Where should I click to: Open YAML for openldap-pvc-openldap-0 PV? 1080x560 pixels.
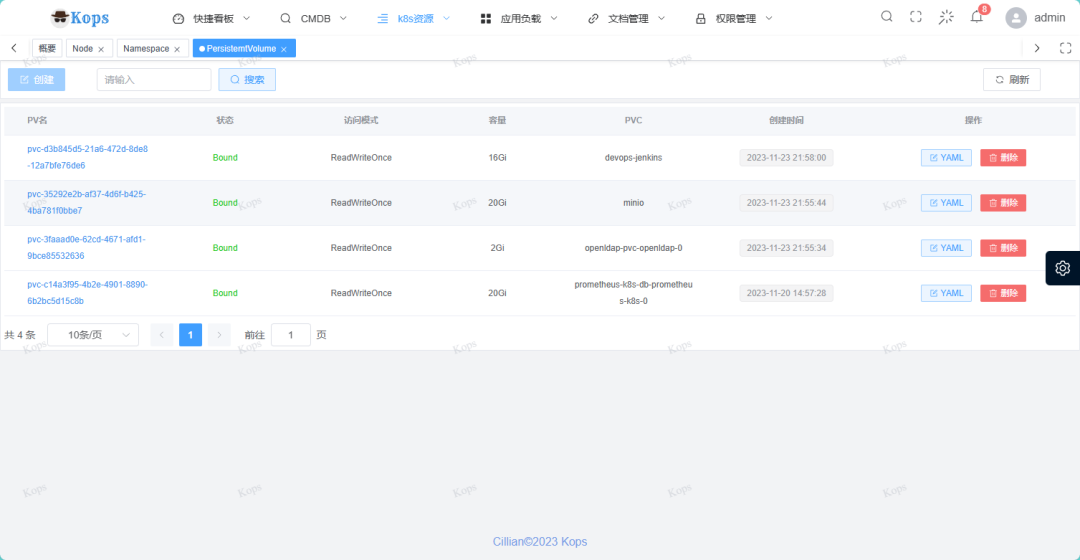pos(946,248)
